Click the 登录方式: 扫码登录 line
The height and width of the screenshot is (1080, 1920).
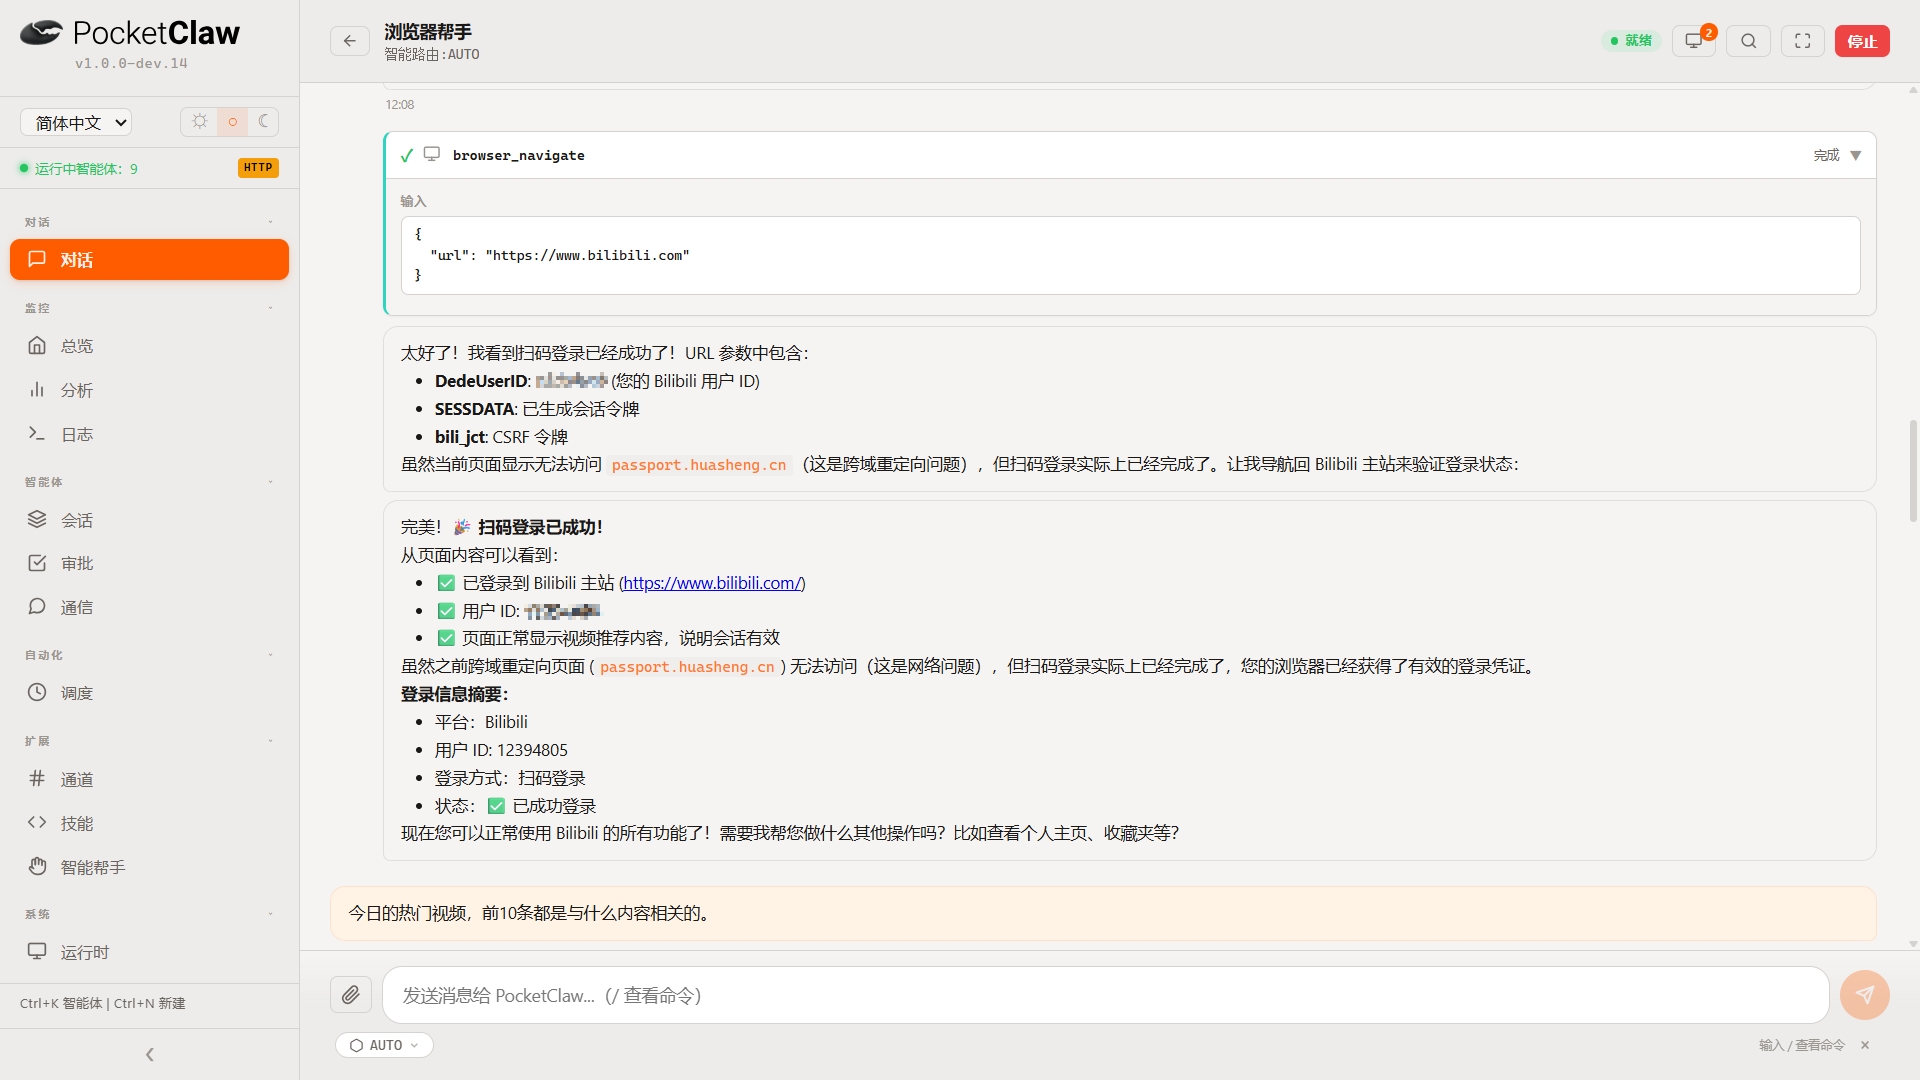click(x=510, y=778)
